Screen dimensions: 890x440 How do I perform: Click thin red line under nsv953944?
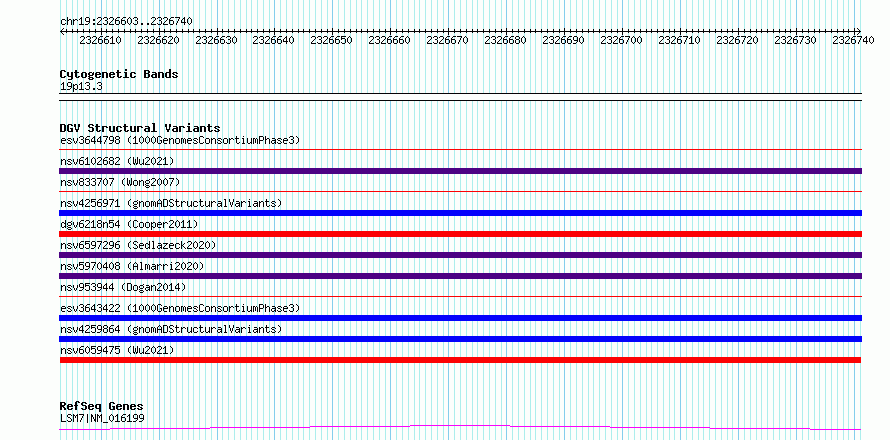460,296
